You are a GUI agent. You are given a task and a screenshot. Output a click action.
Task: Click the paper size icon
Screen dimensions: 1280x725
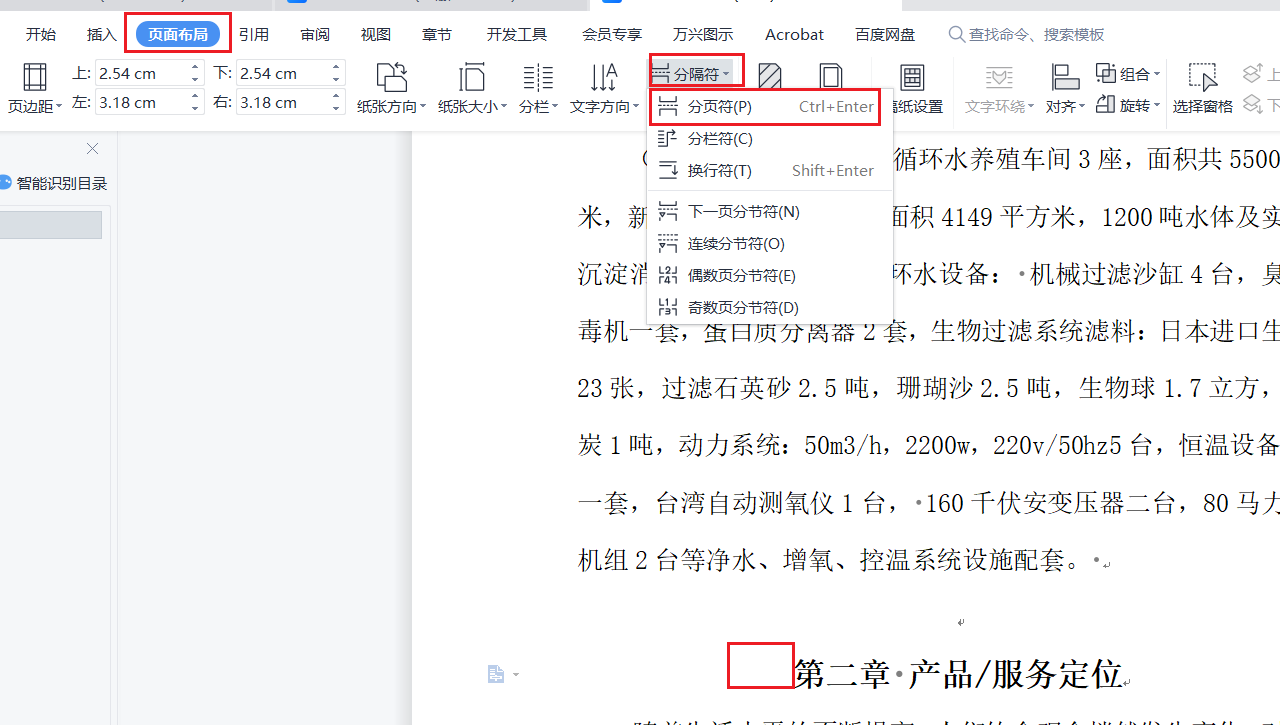click(x=471, y=78)
